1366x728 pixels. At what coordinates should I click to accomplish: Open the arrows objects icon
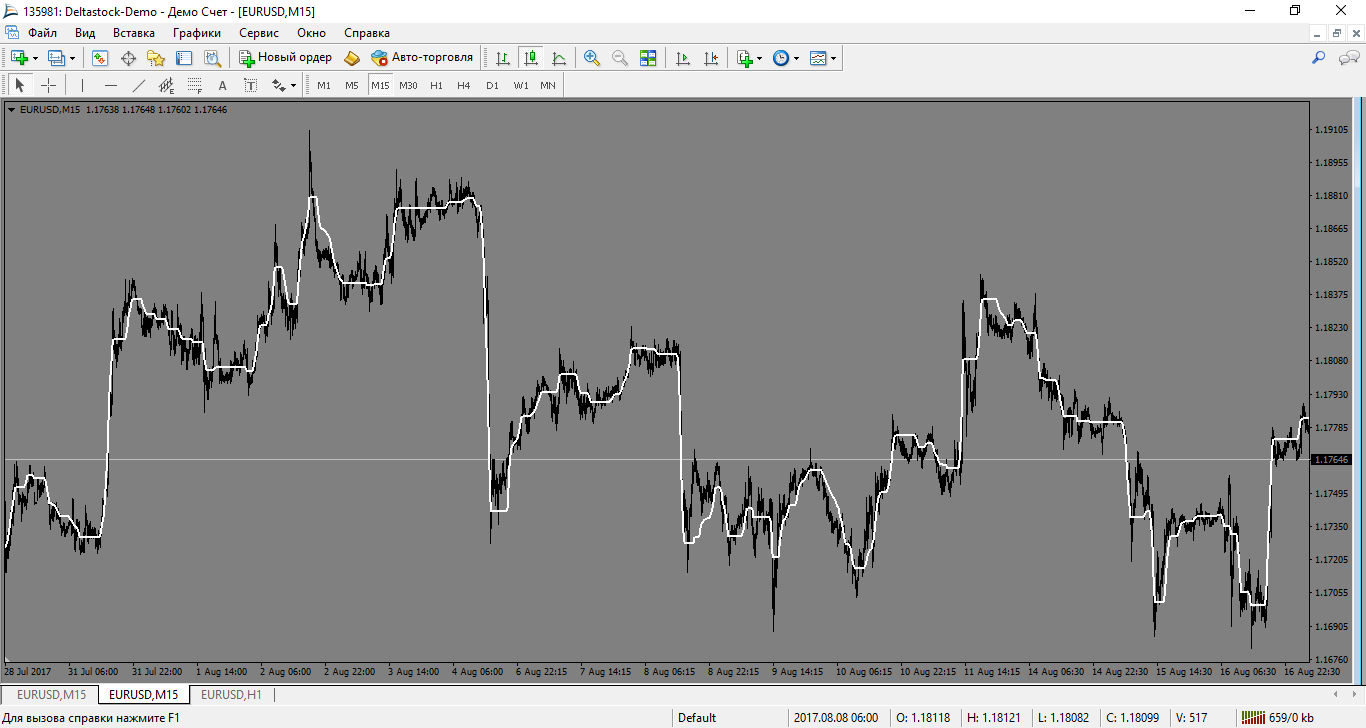[279, 85]
